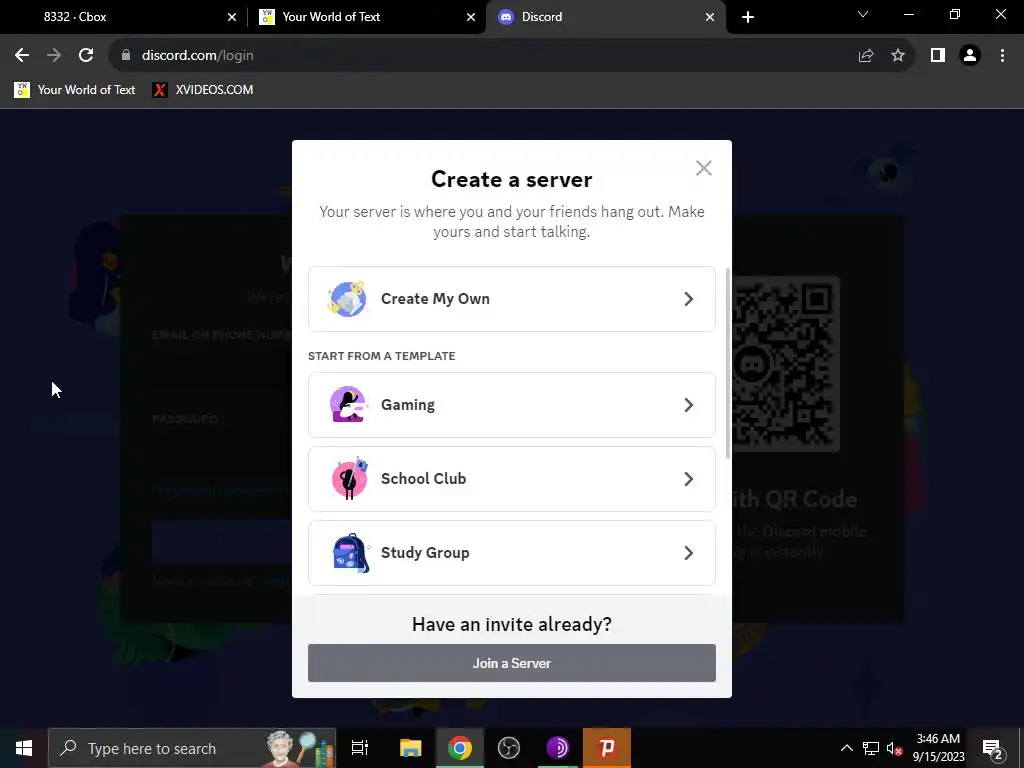
Task: Switch to the Your World of Text tab
Action: pyautogui.click(x=366, y=17)
